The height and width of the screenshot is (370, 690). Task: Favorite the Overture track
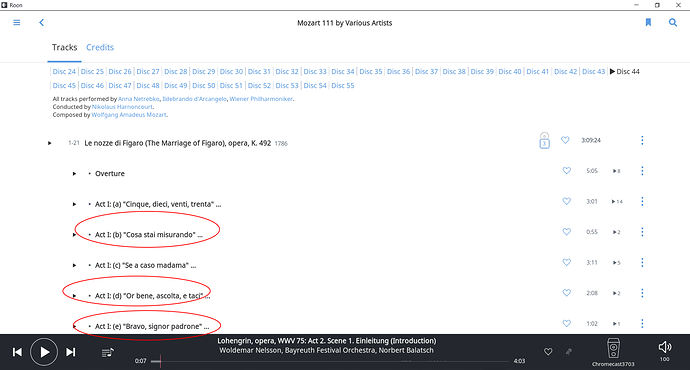pyautogui.click(x=566, y=170)
